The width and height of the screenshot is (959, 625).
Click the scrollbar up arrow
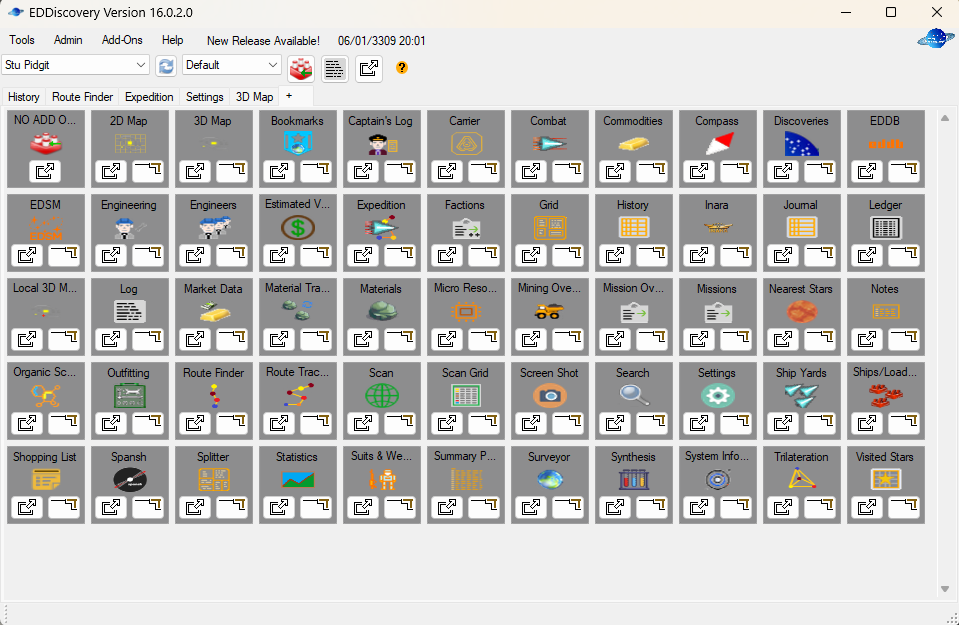pos(944,118)
